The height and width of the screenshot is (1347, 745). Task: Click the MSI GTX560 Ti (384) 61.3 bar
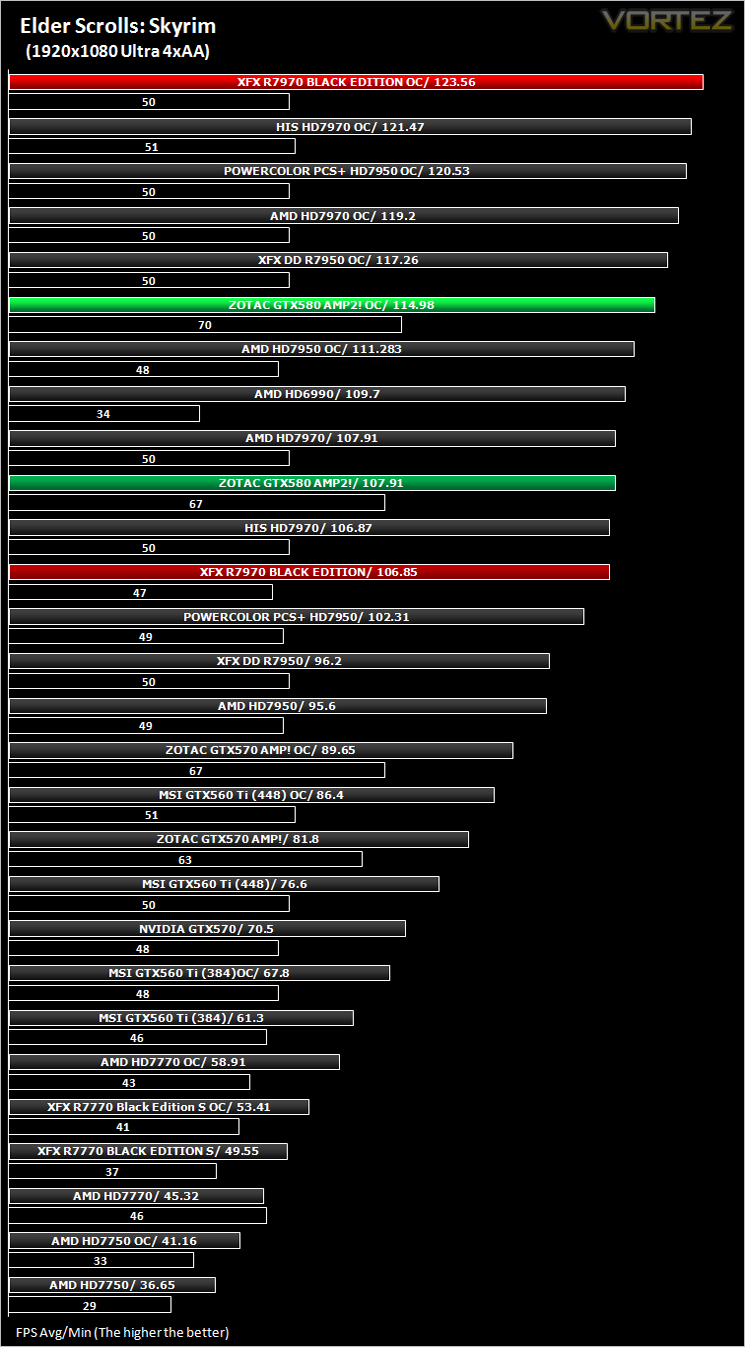tap(181, 1018)
